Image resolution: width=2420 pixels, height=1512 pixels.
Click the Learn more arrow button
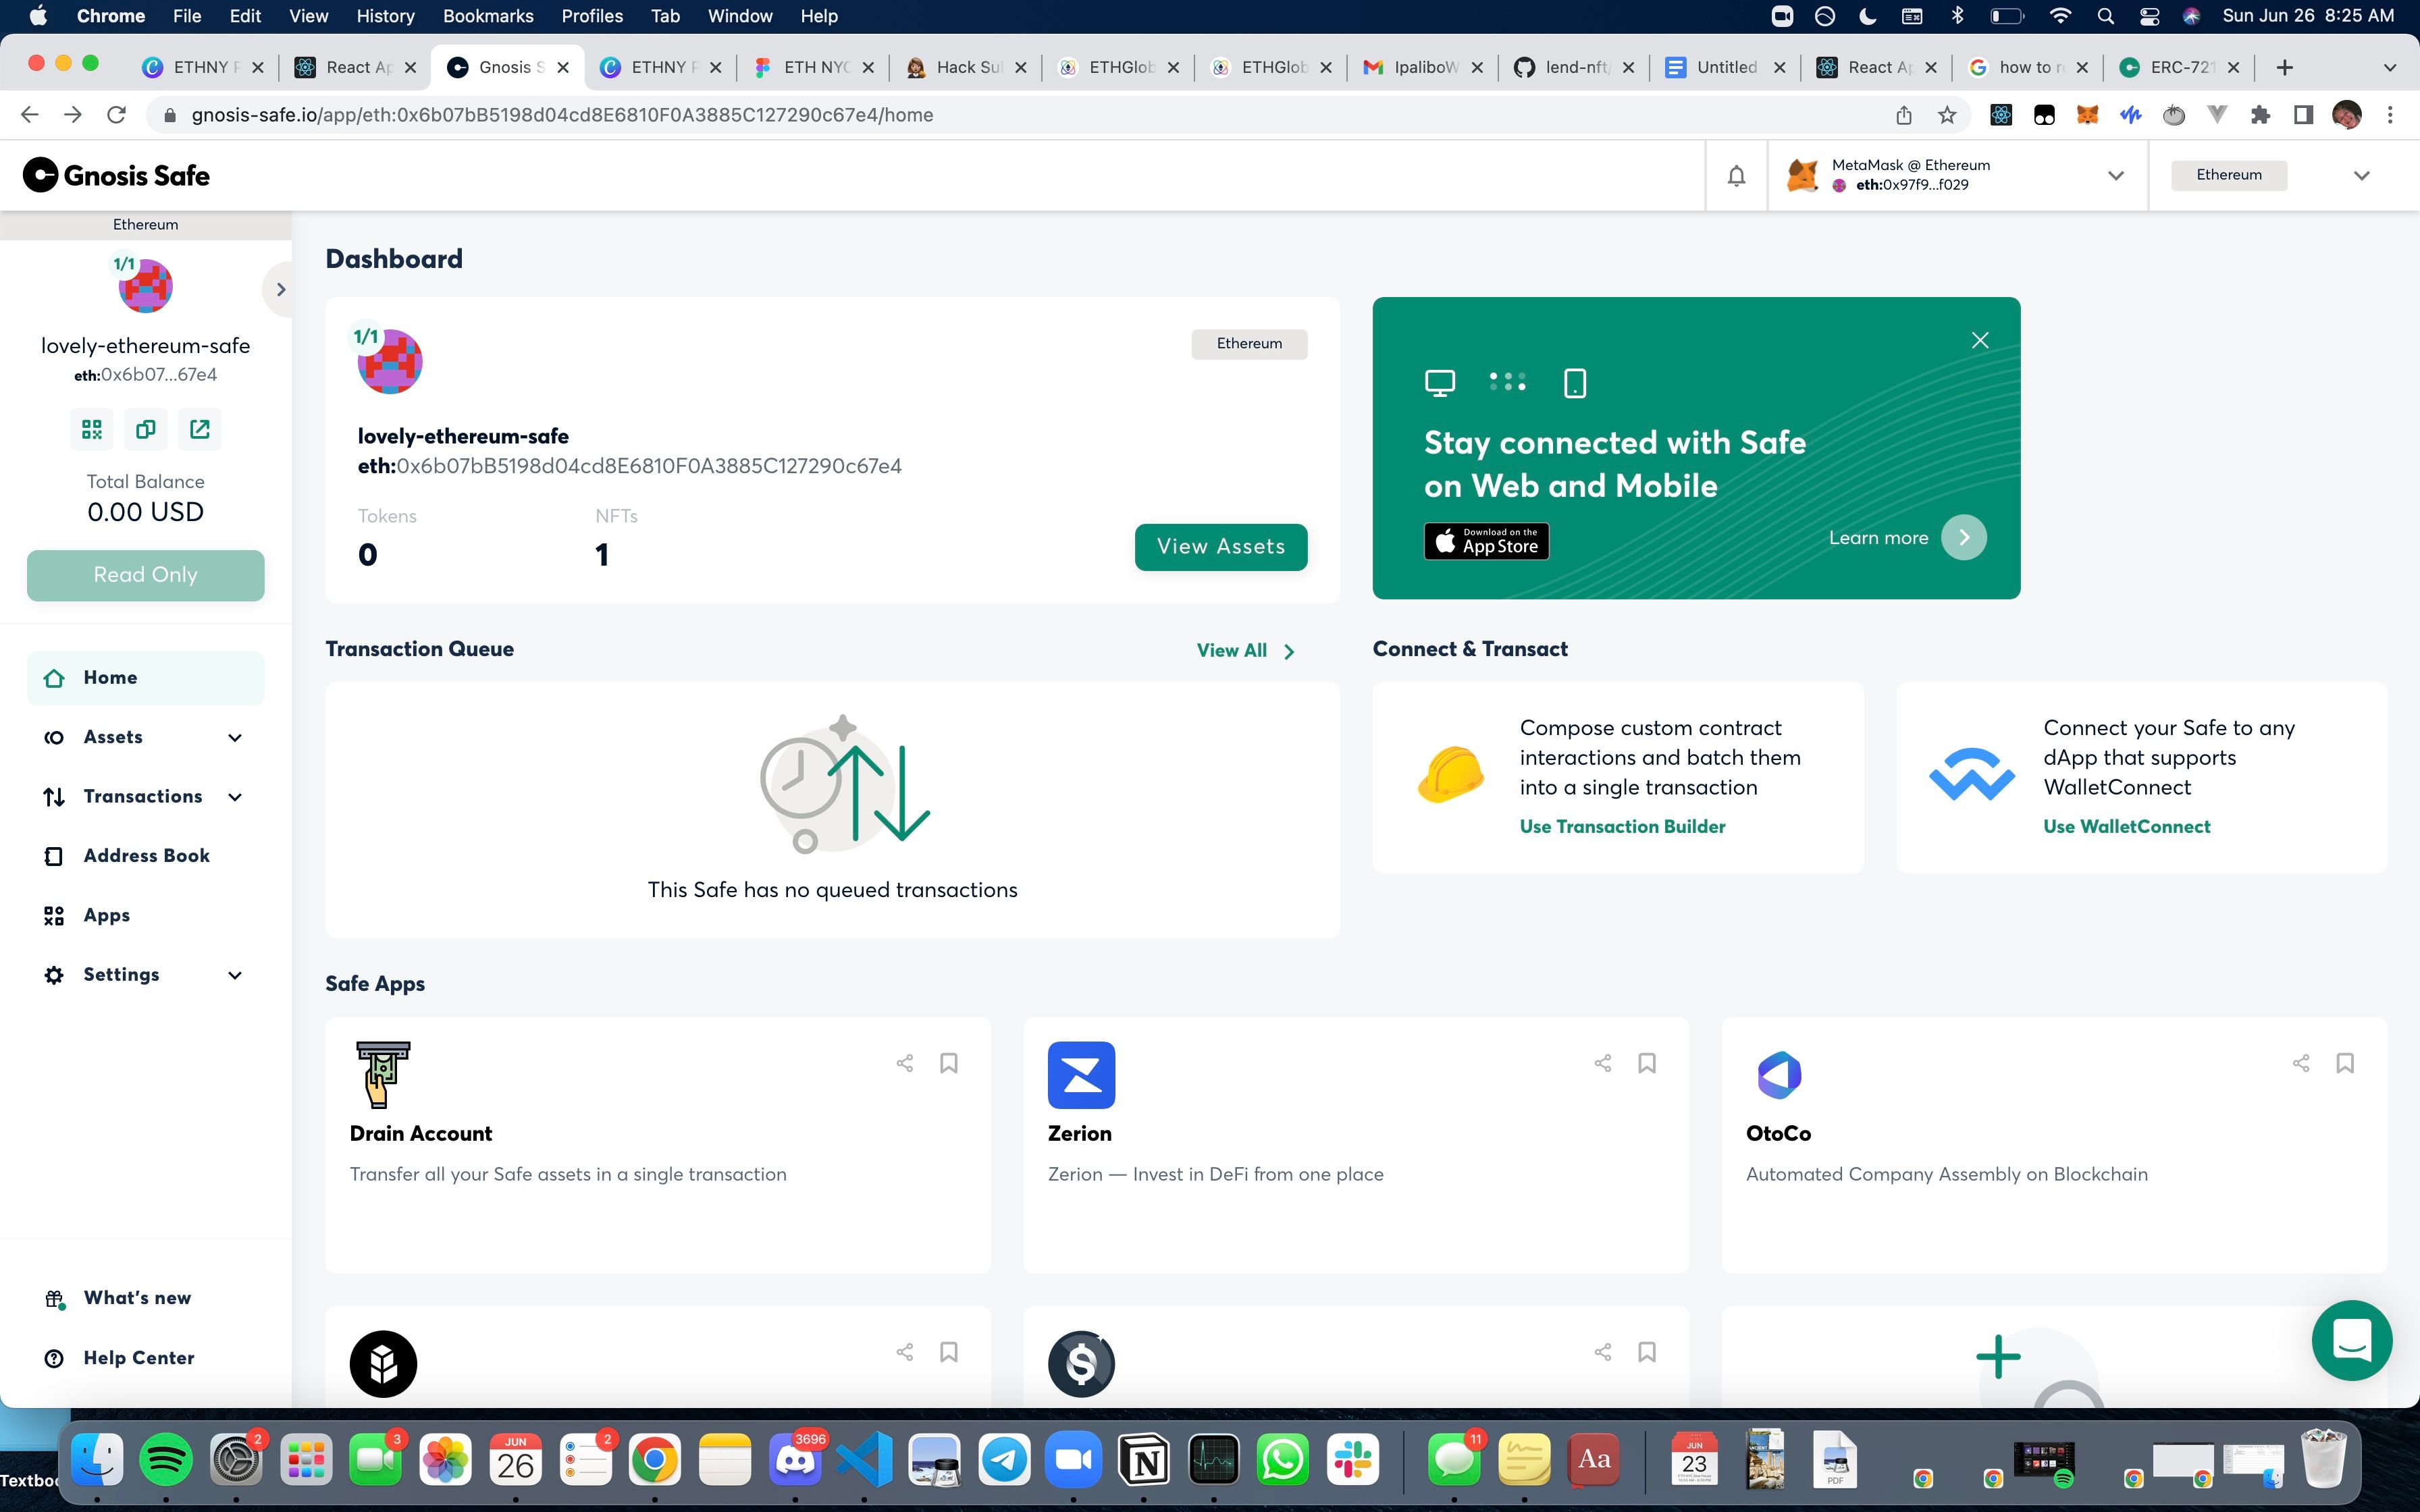tap(1964, 538)
